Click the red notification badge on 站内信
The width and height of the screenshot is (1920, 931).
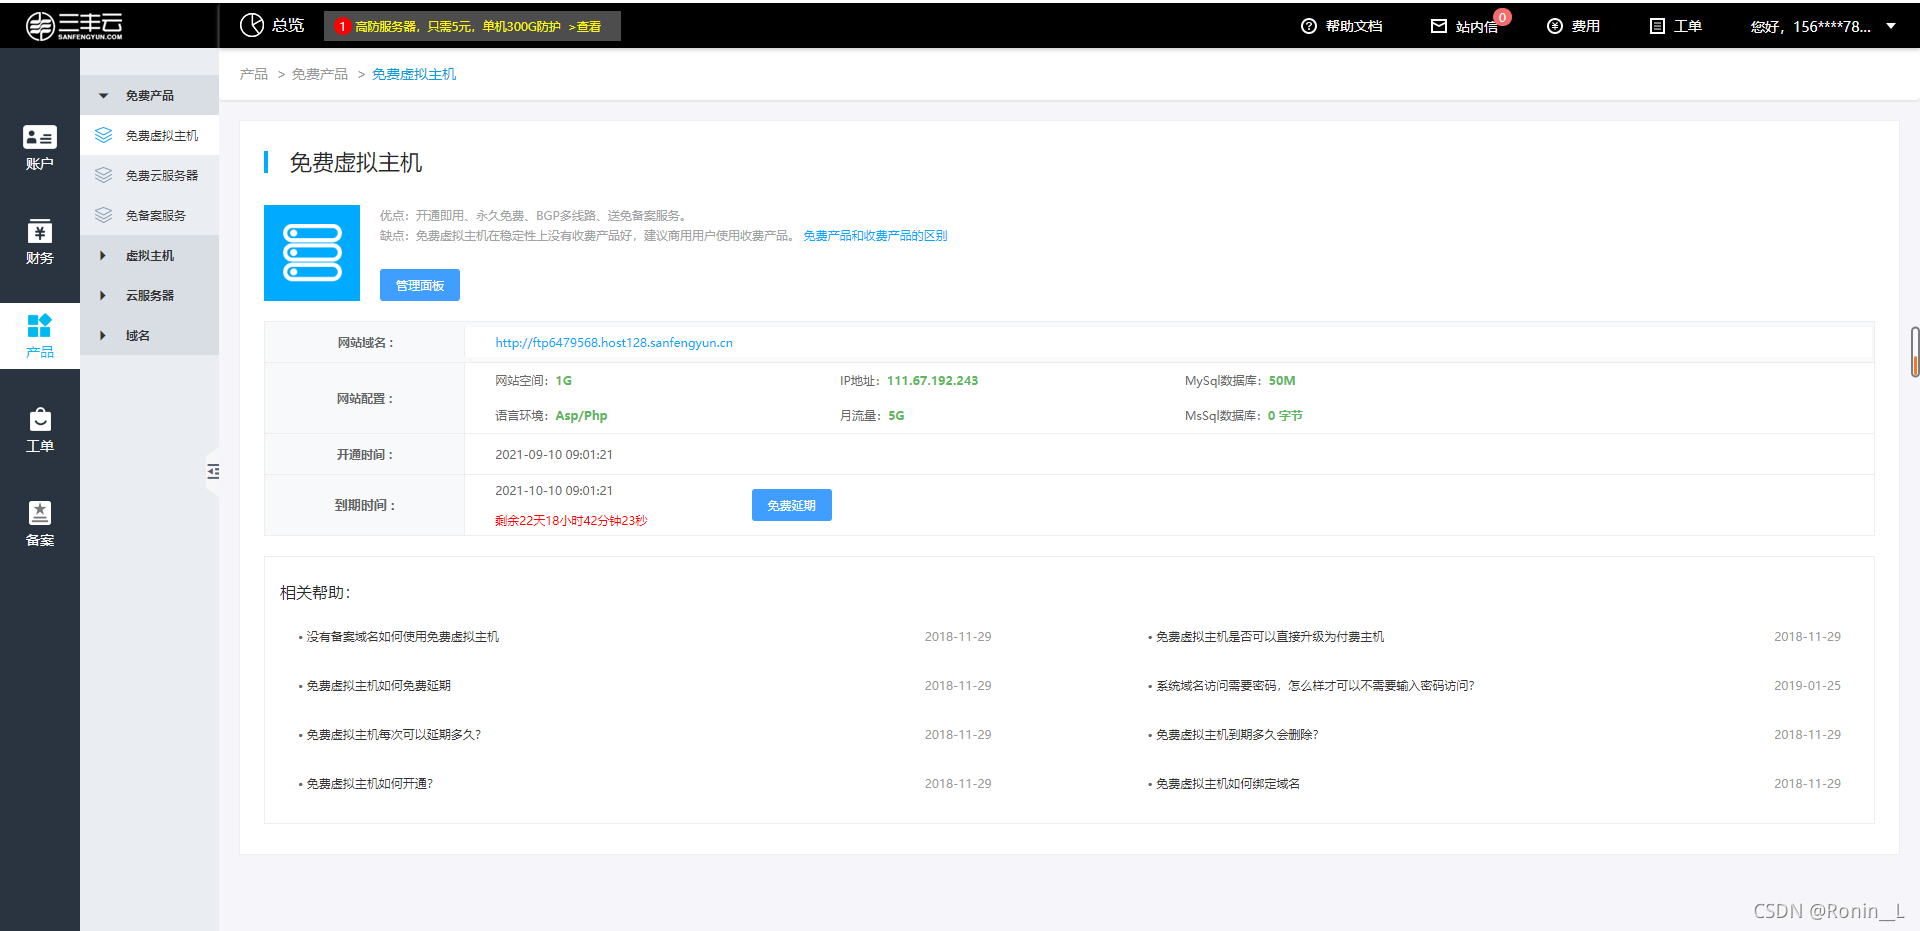(x=1503, y=18)
